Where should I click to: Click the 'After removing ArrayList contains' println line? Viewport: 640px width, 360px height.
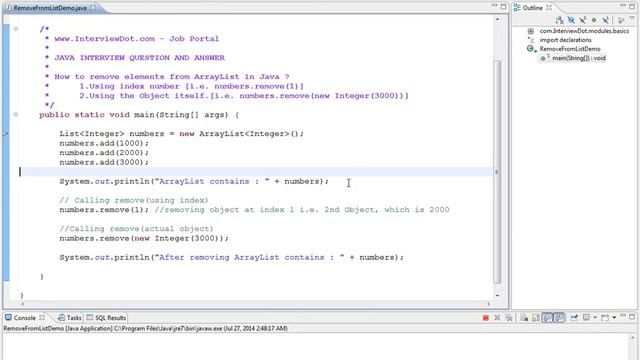click(x=231, y=258)
